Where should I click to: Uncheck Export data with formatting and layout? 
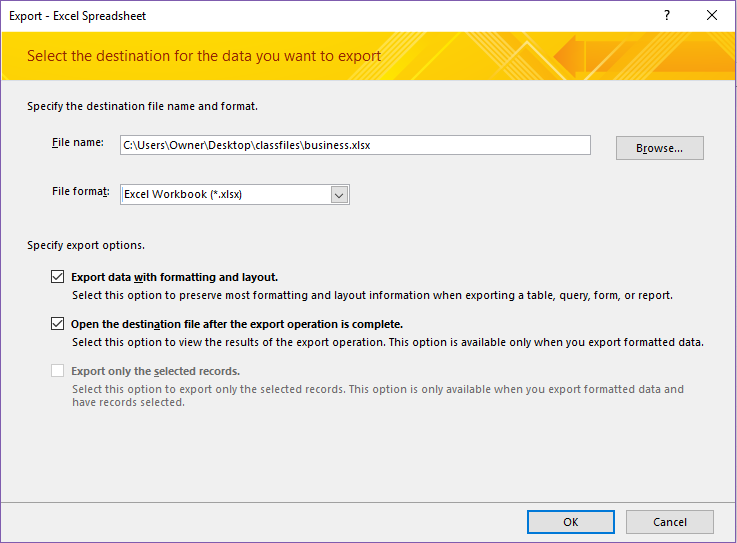[x=57, y=277]
